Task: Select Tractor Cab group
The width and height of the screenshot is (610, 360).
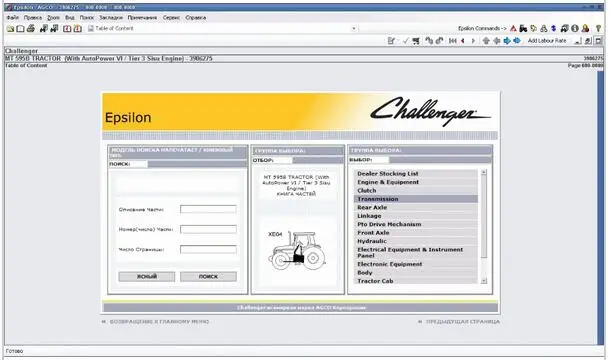Action: (415, 281)
